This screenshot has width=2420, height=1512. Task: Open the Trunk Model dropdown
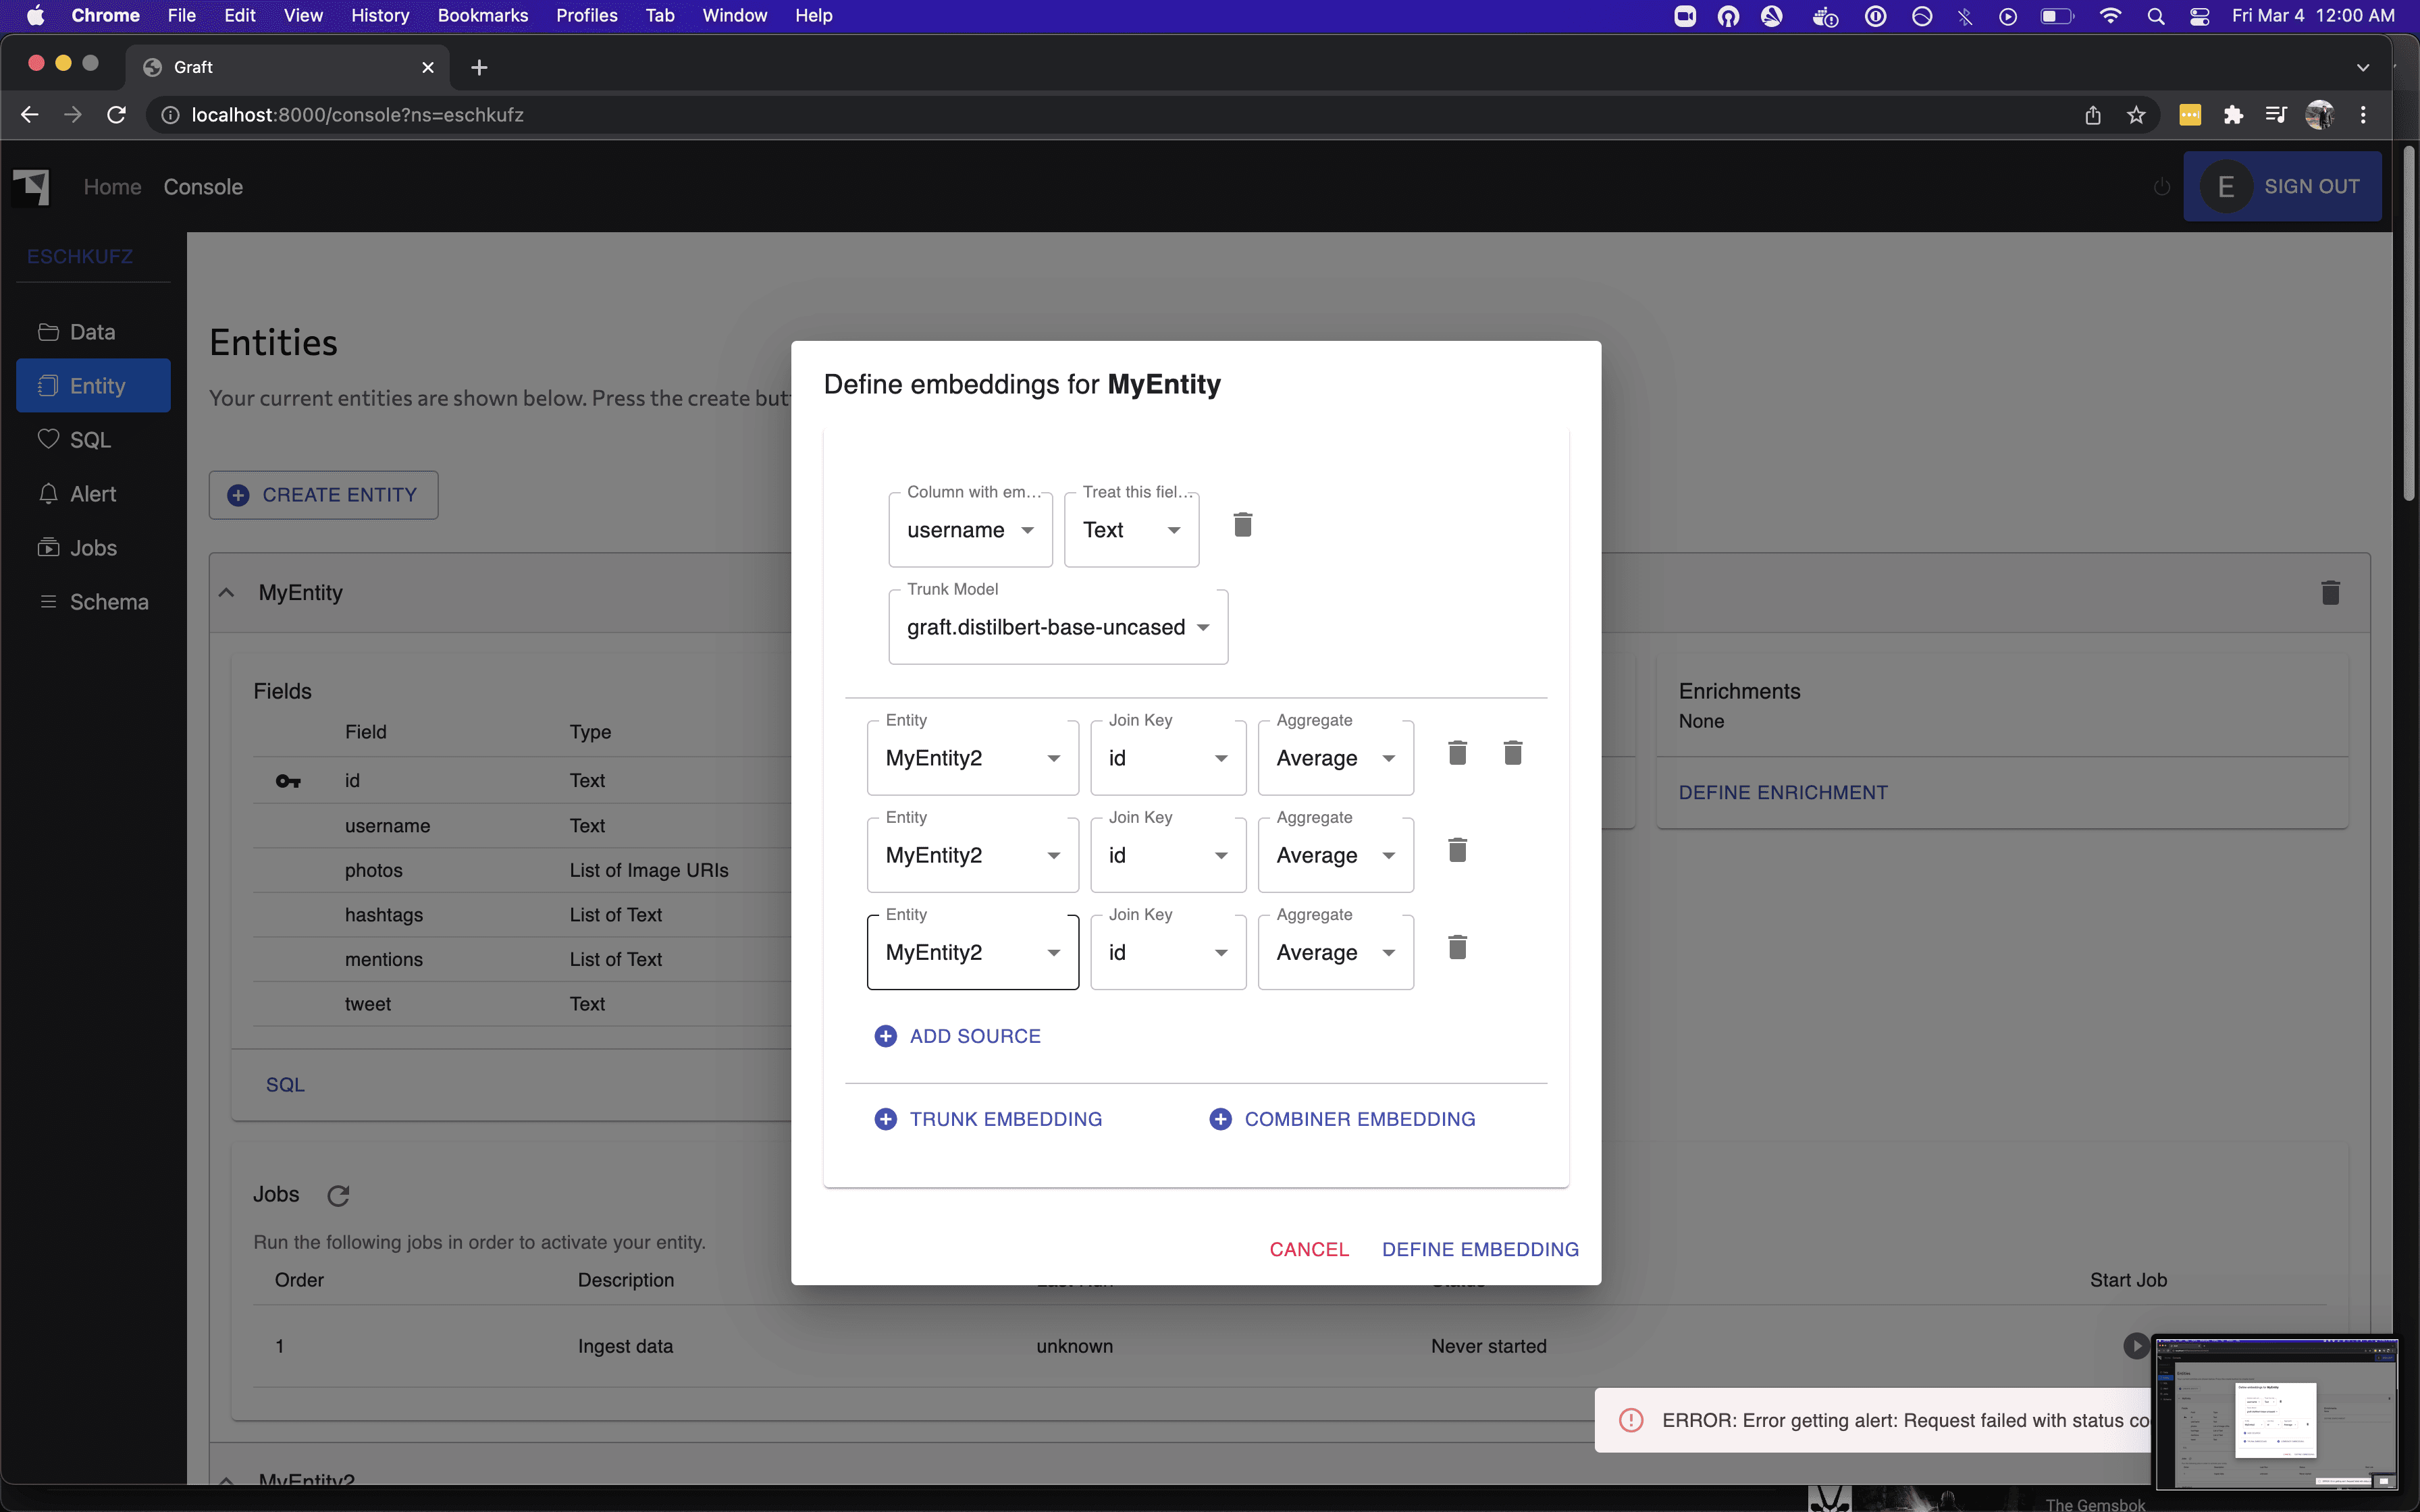pos(1057,628)
